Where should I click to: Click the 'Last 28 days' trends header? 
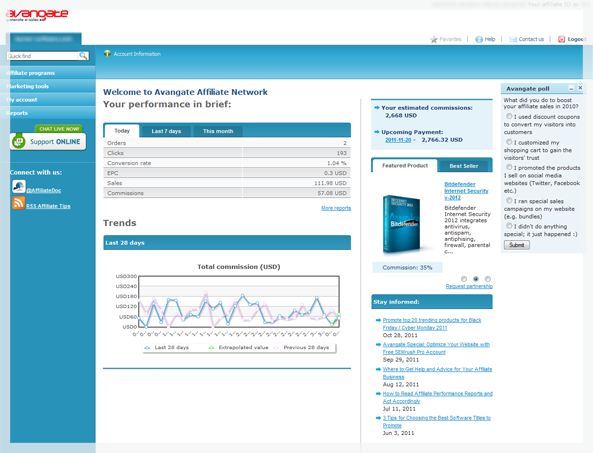[227, 243]
